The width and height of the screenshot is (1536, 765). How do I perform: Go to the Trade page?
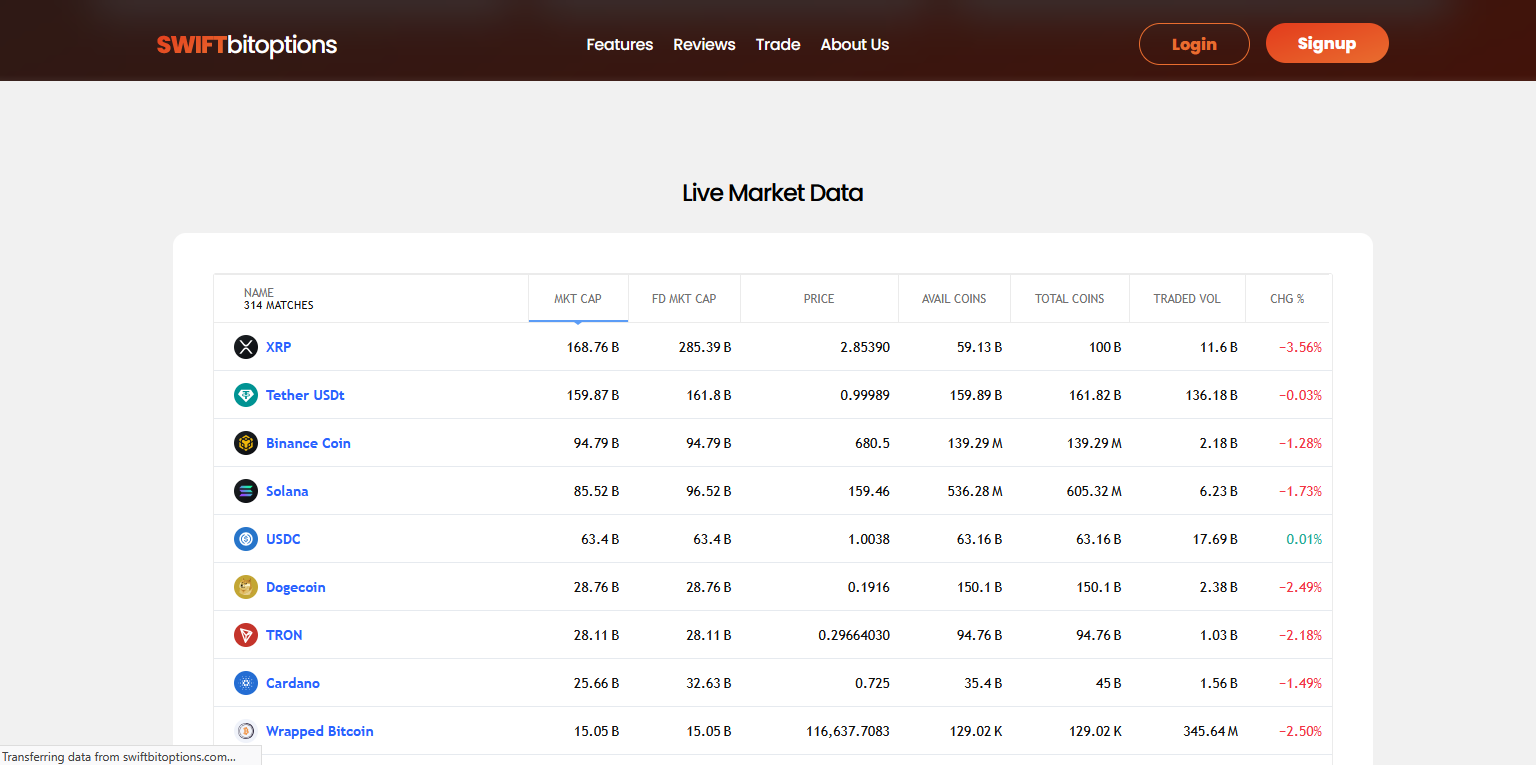pos(778,44)
